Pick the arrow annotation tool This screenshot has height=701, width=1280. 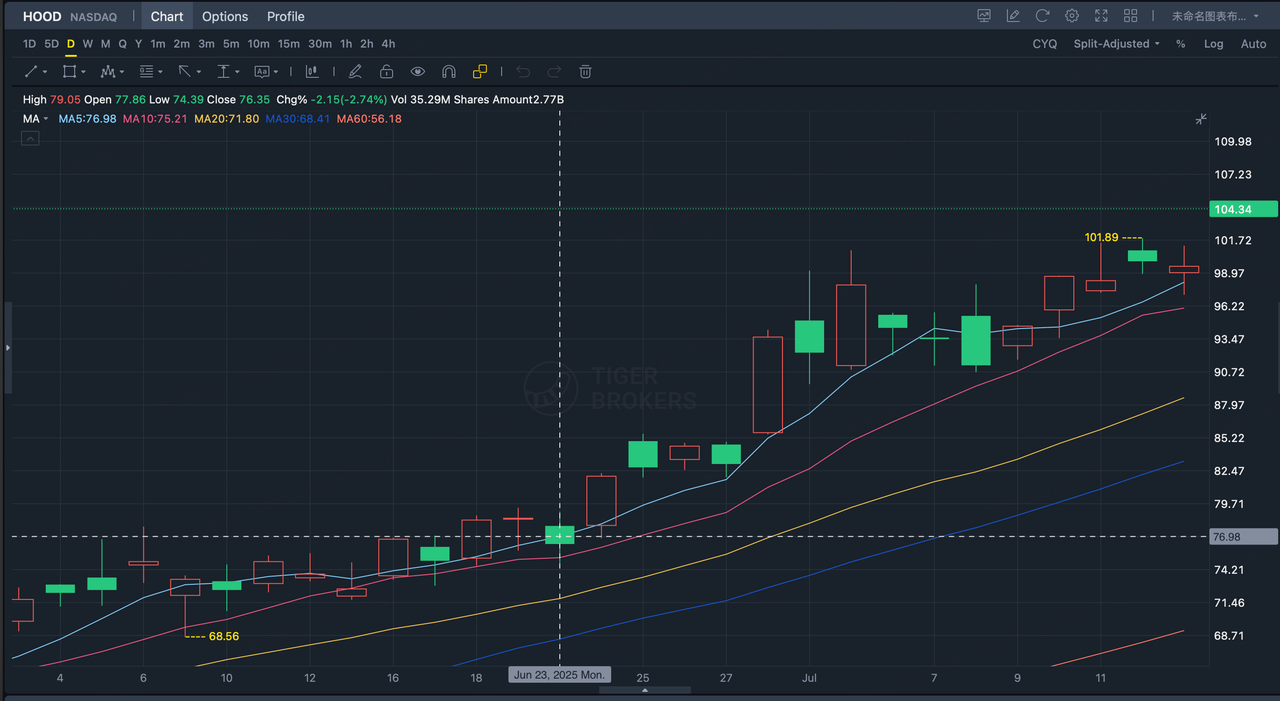(184, 71)
